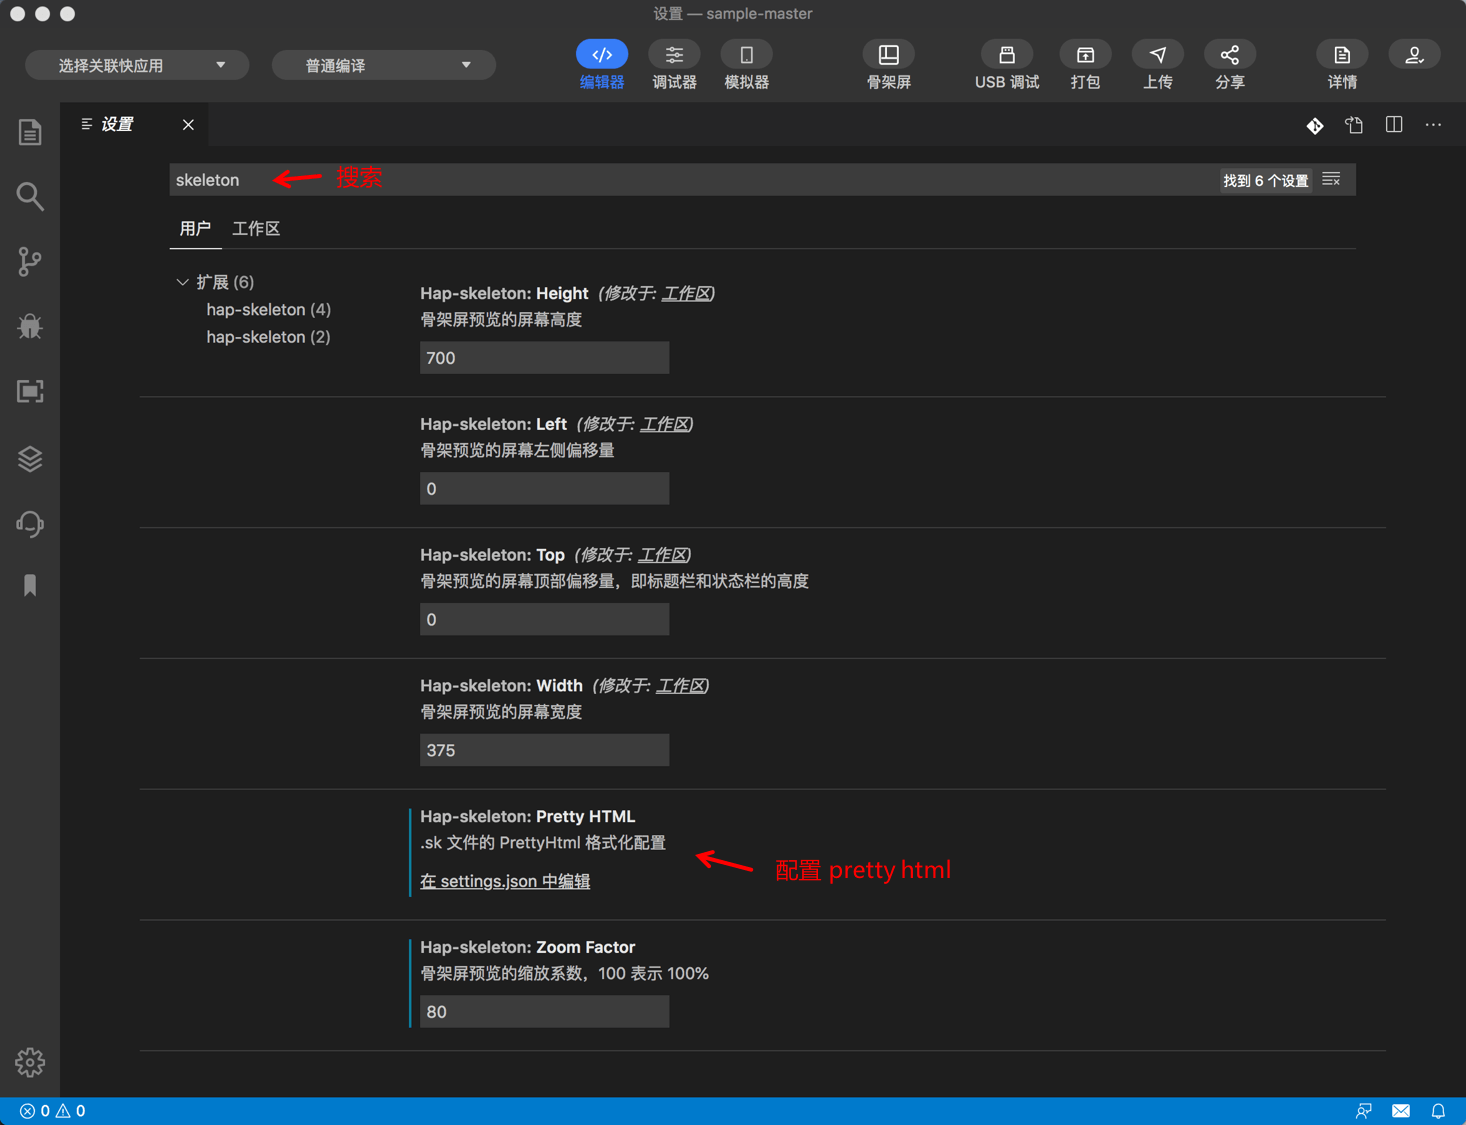Image resolution: width=1466 pixels, height=1125 pixels.
Task: Switch to the 工作区 settings tab
Action: coord(256,229)
